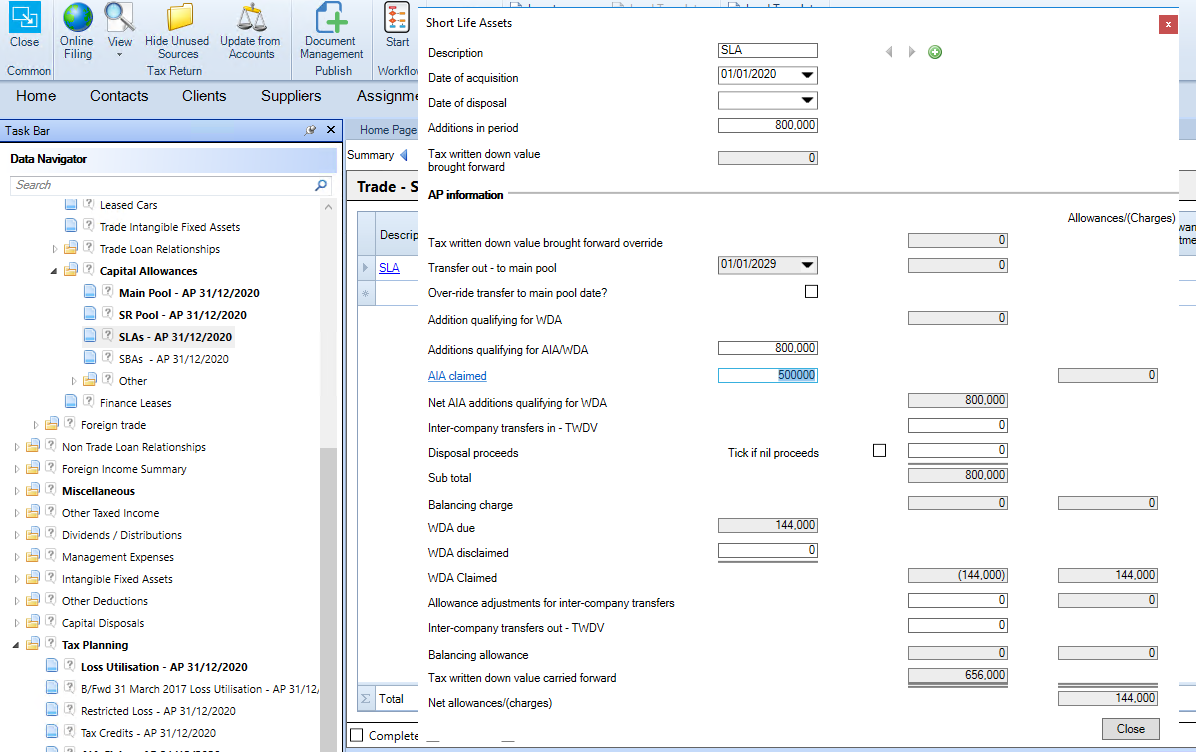Open the Suppliers tab
This screenshot has height=753, width=1196.
(291, 96)
